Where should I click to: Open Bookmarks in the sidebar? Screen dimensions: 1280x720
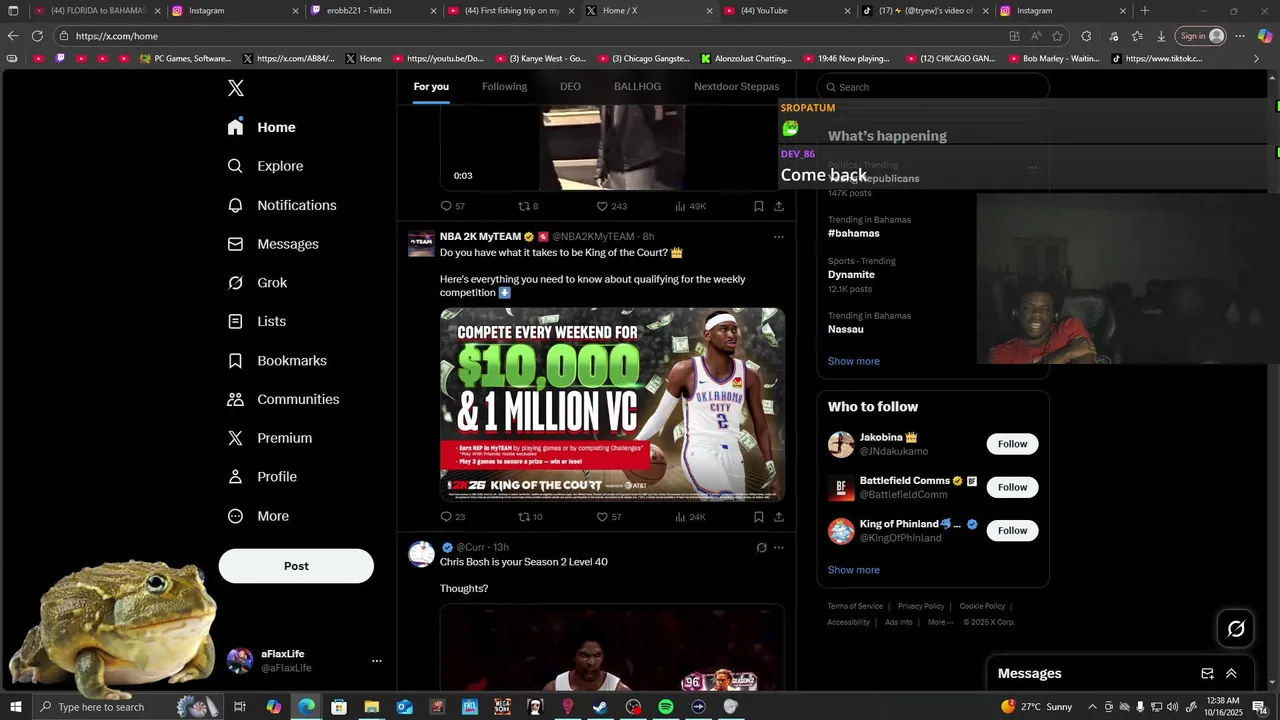tap(277, 360)
